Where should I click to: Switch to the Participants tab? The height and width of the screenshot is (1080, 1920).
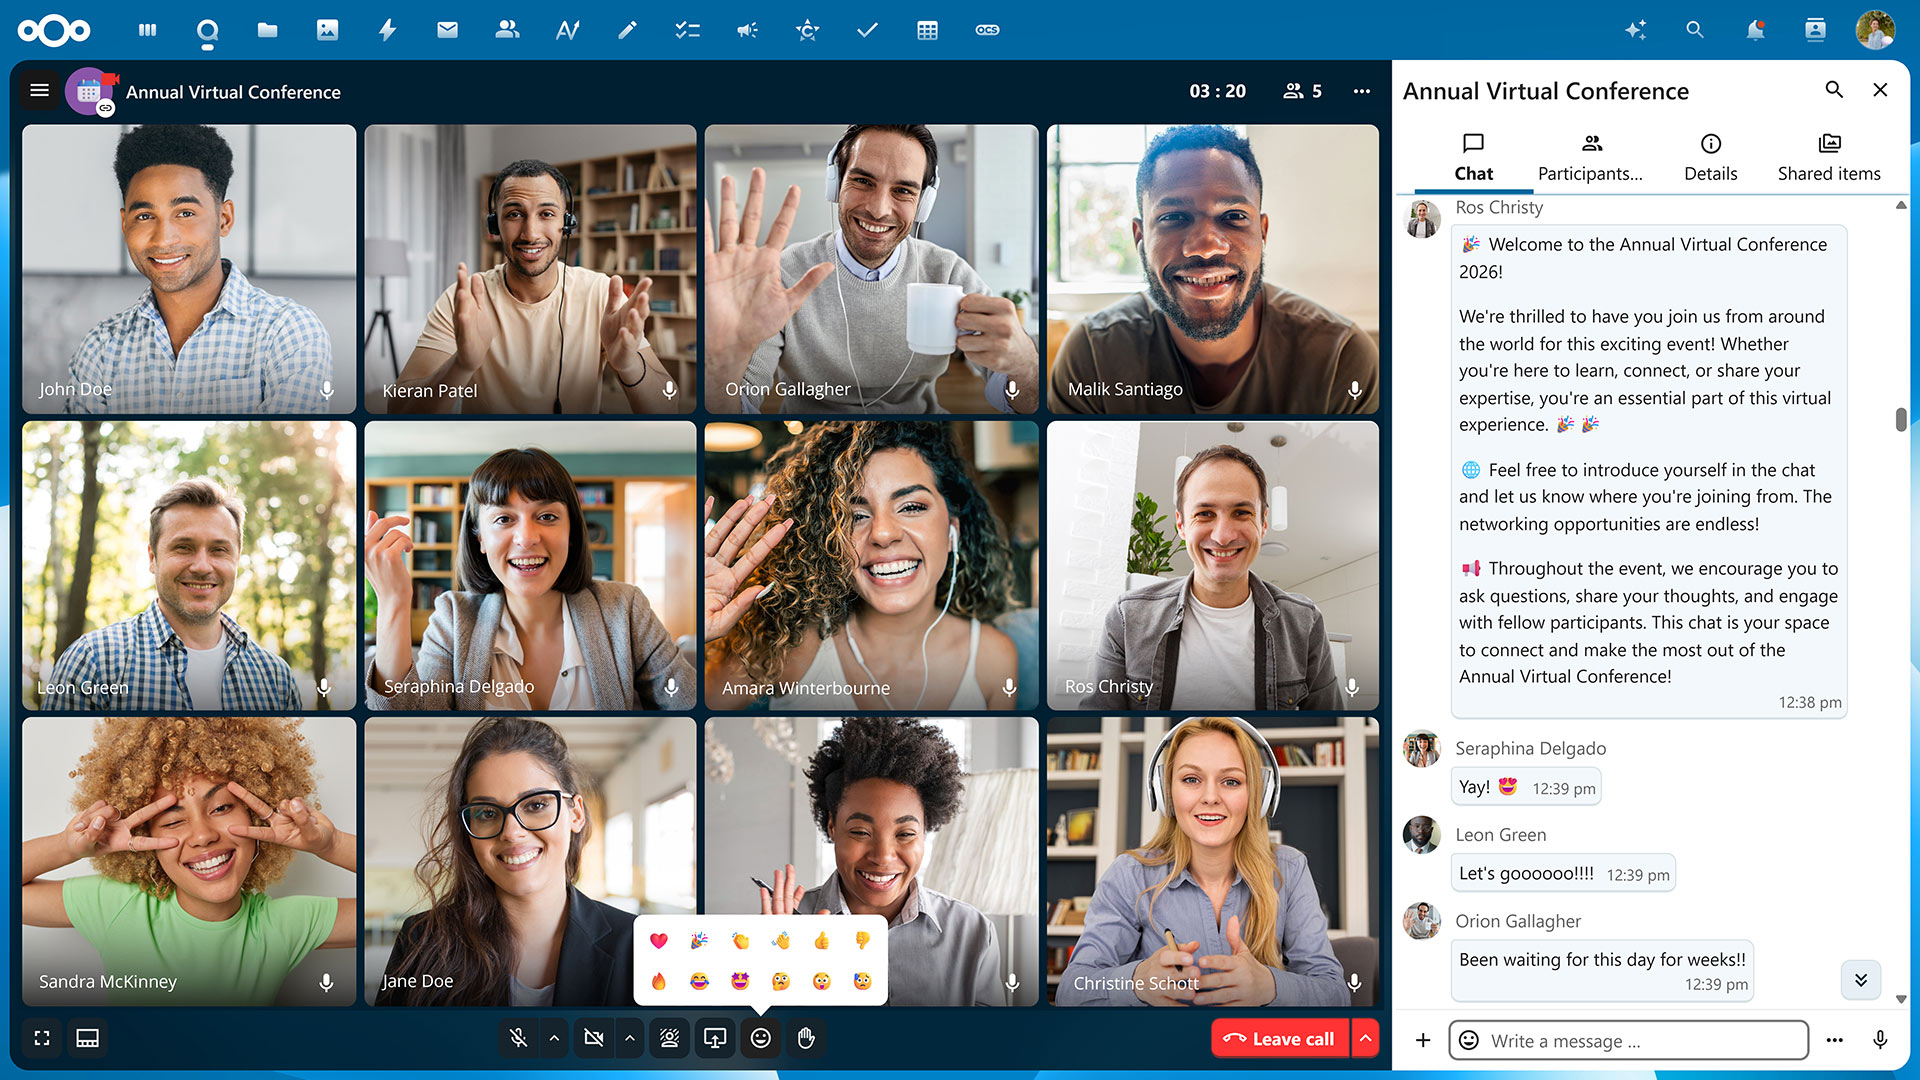(x=1589, y=157)
